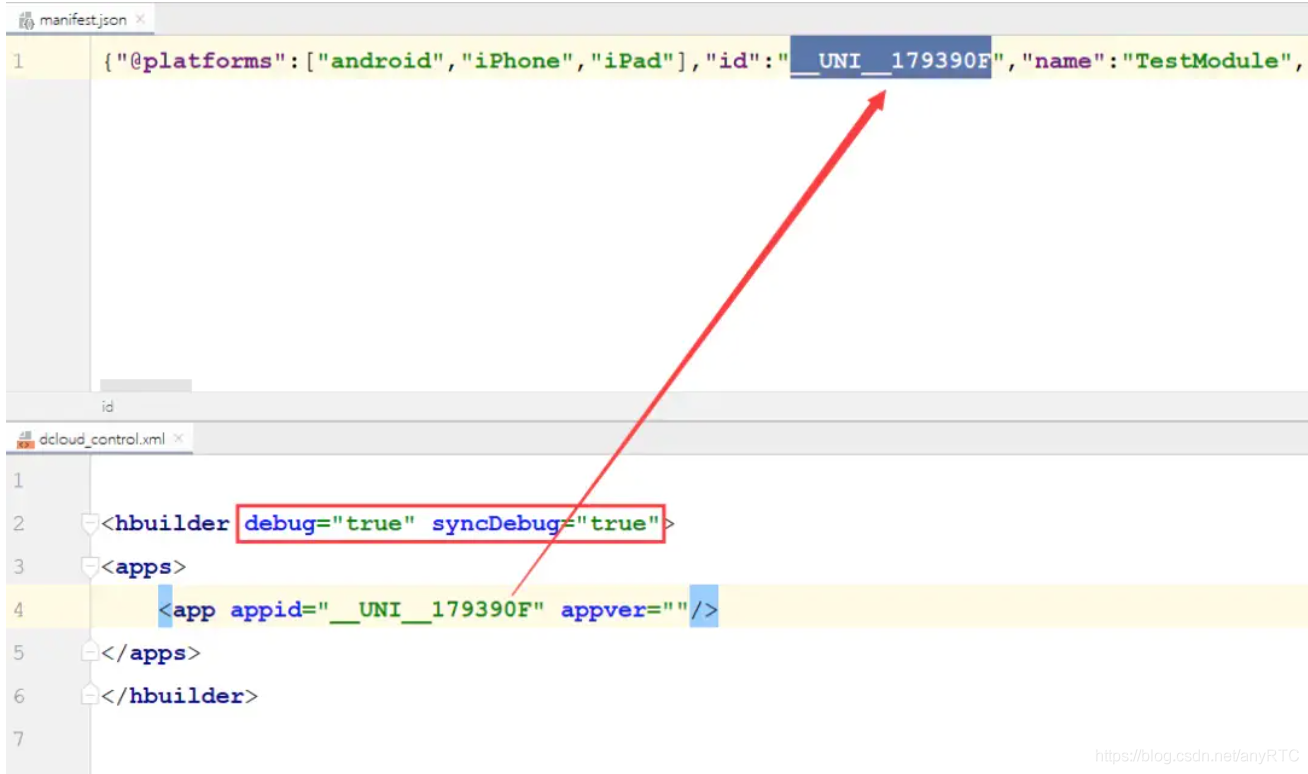
Task: Click the id breadcrumb below manifest editor
Action: (x=108, y=407)
